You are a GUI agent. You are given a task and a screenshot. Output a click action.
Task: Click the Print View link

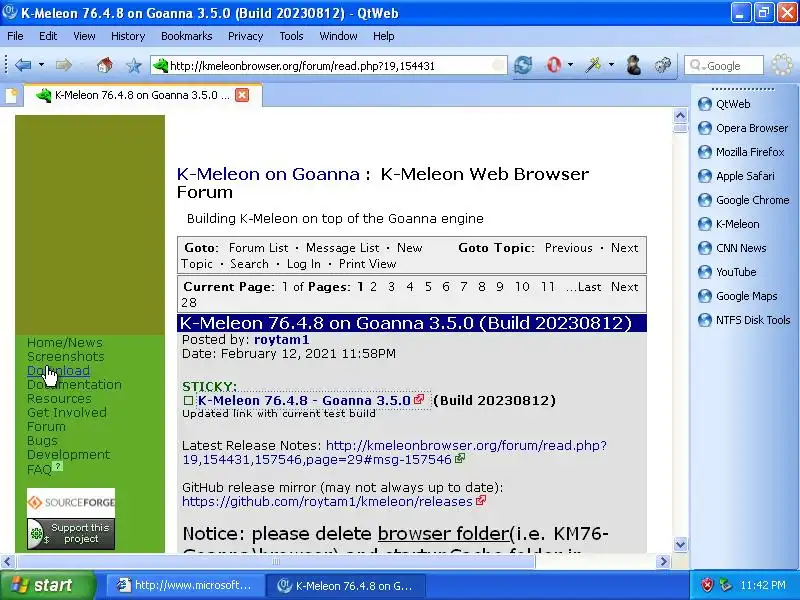[367, 264]
